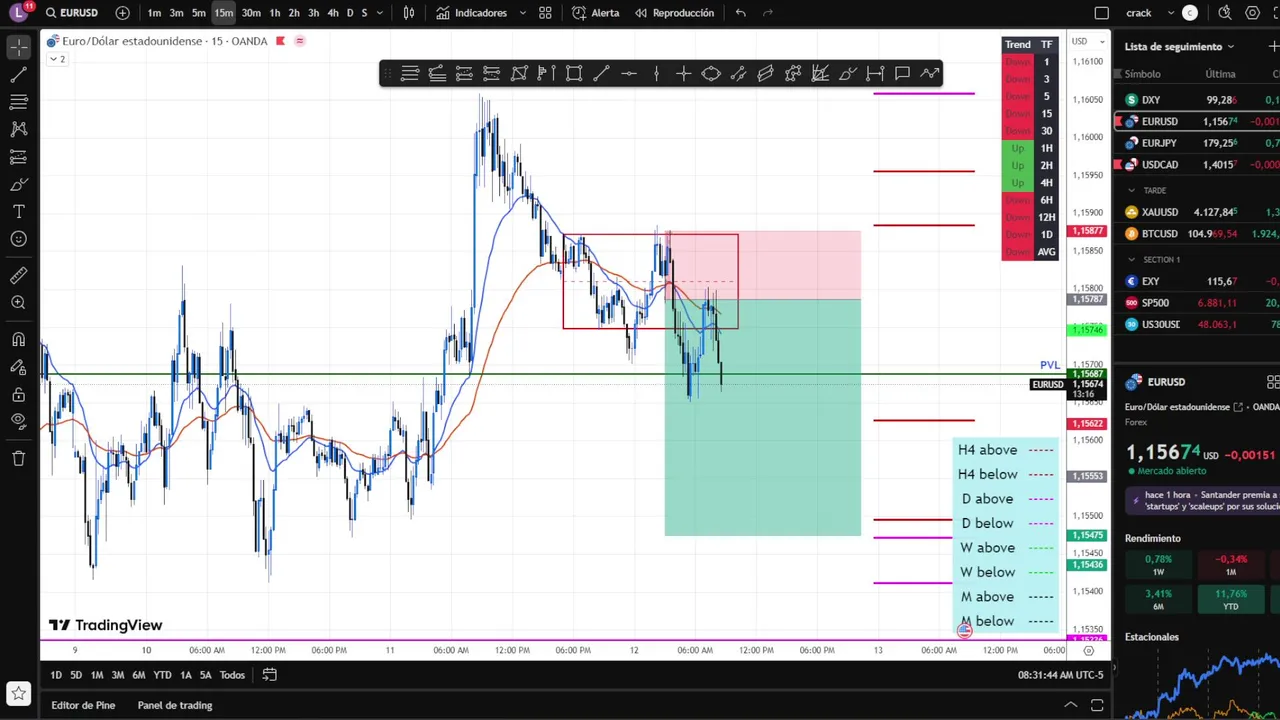This screenshot has height=720, width=1280.
Task: Open chart settings hexagon icon
Action: point(1252,13)
